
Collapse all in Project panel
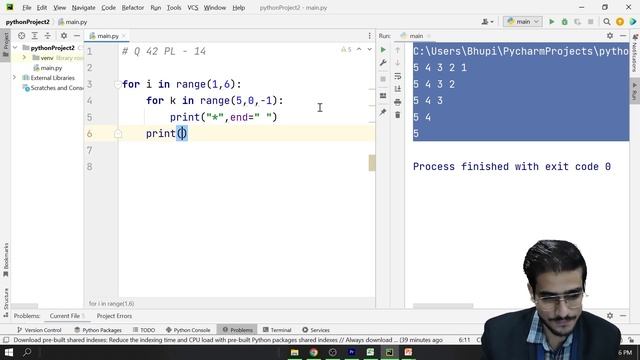pos(48,36)
